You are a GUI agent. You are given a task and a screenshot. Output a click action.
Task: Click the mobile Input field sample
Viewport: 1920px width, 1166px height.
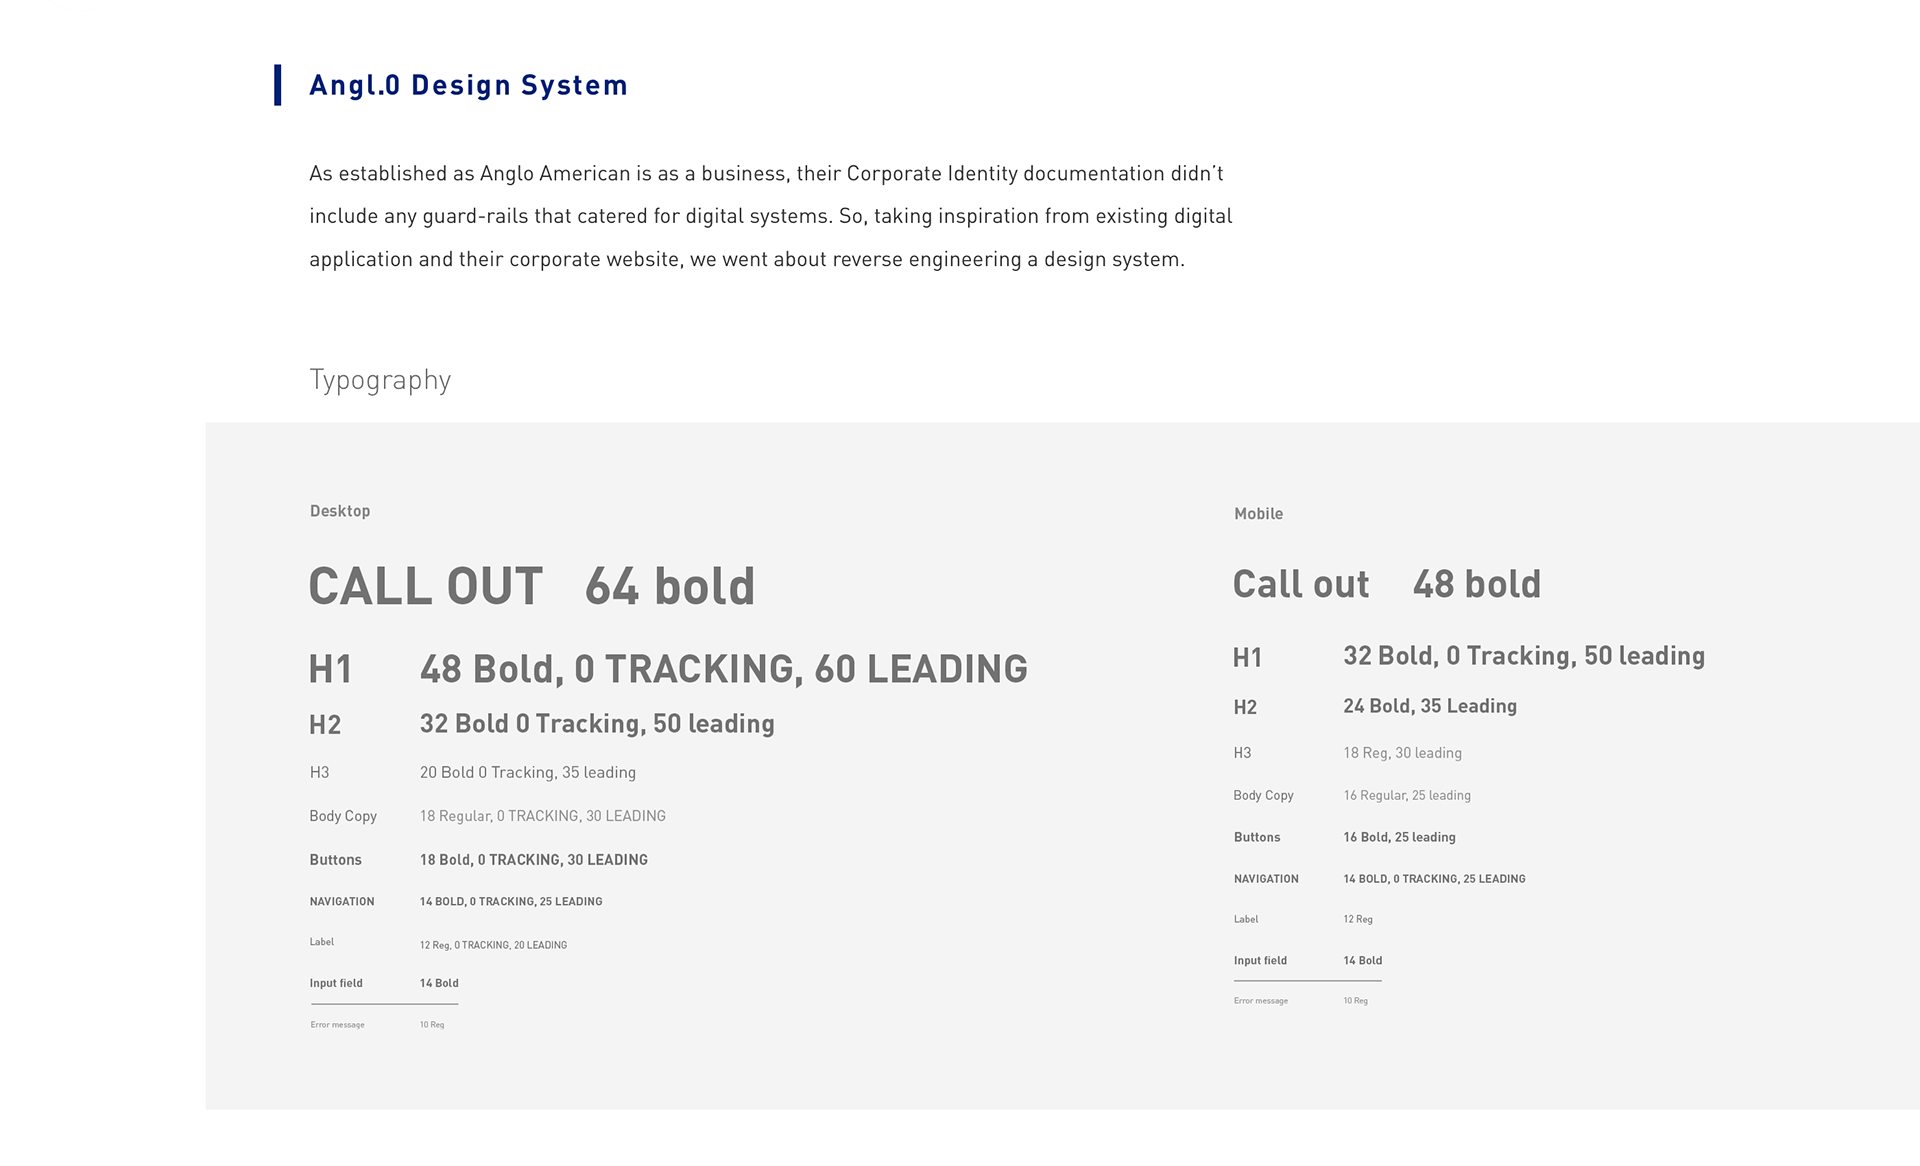(1308, 967)
